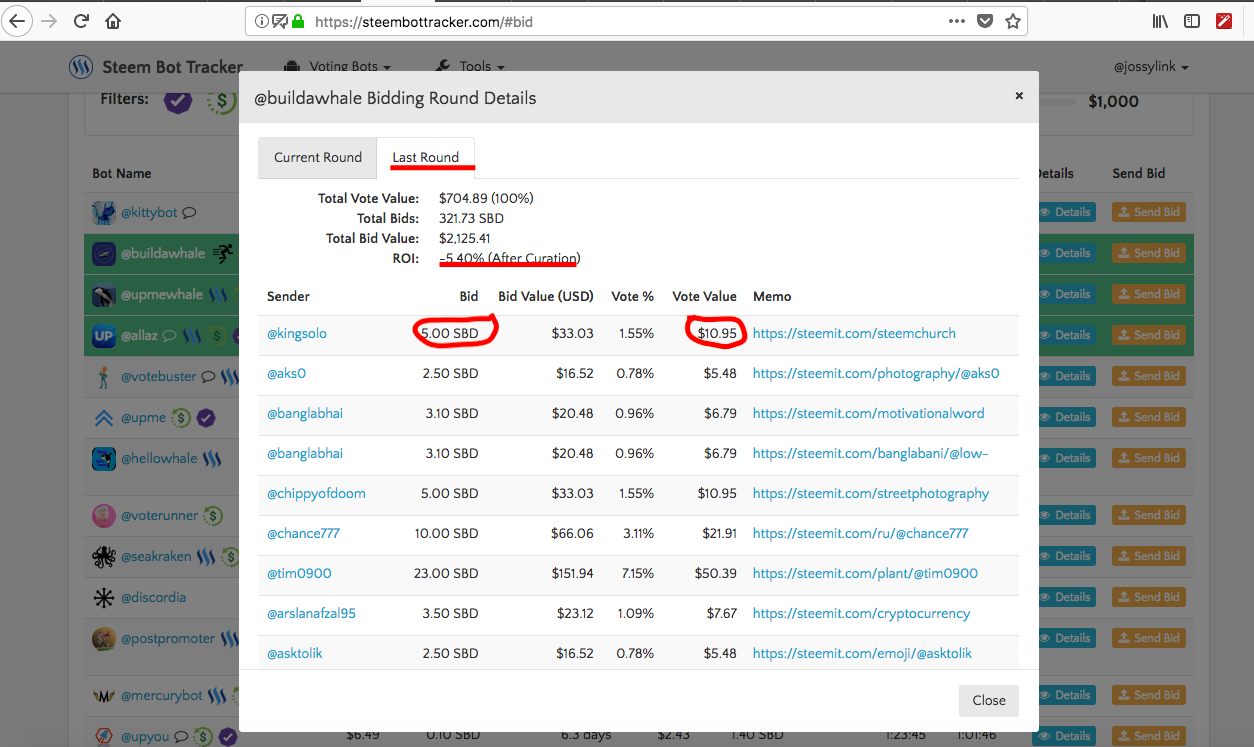Click the speech bubble icon beside @kittybot

[x=188, y=213]
